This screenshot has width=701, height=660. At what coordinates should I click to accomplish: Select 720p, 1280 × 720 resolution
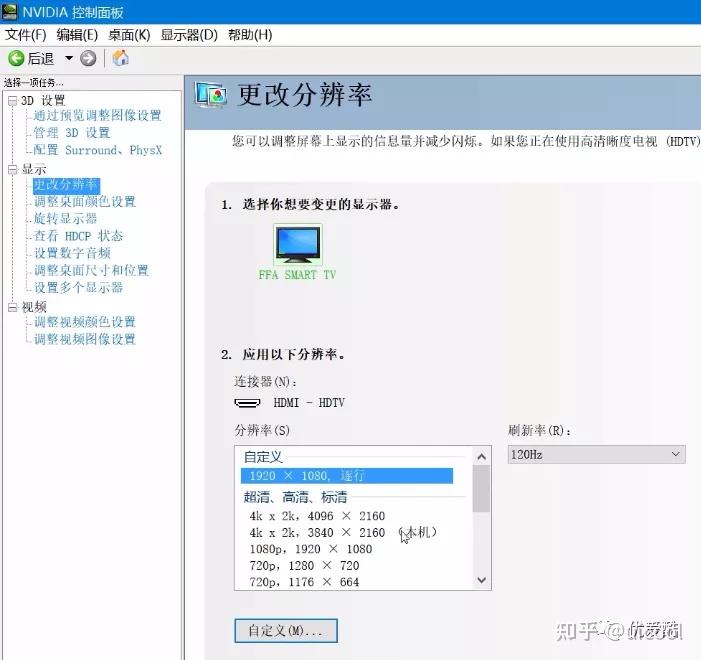point(304,566)
